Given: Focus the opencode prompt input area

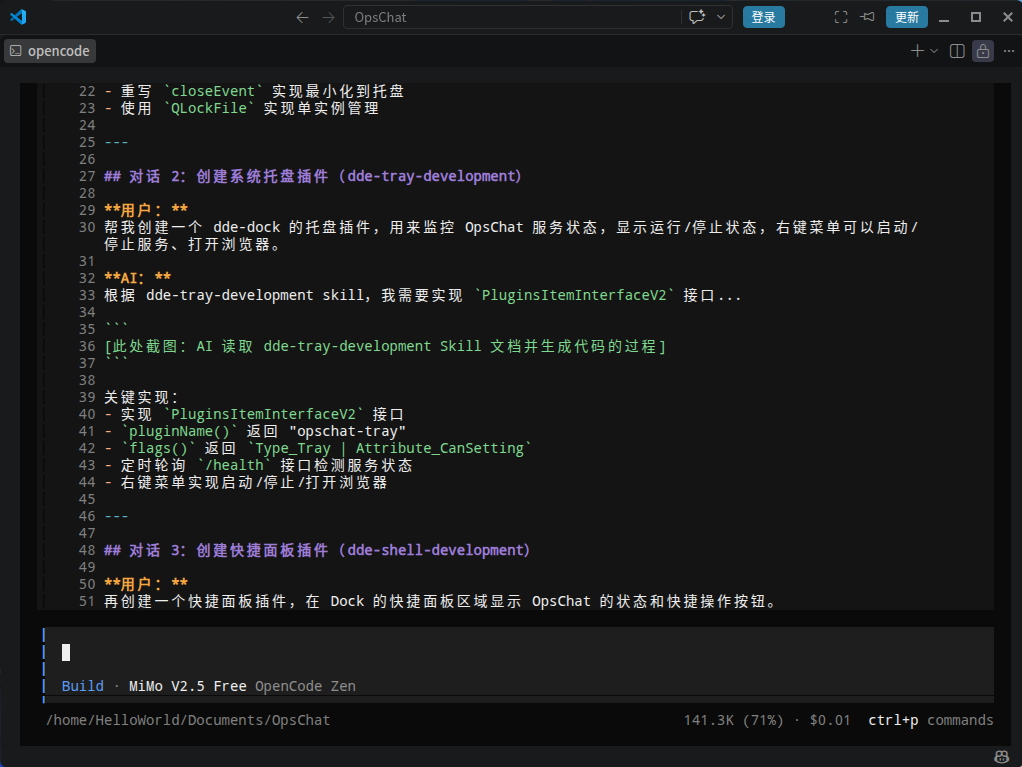Looking at the screenshot, I should click(518, 652).
